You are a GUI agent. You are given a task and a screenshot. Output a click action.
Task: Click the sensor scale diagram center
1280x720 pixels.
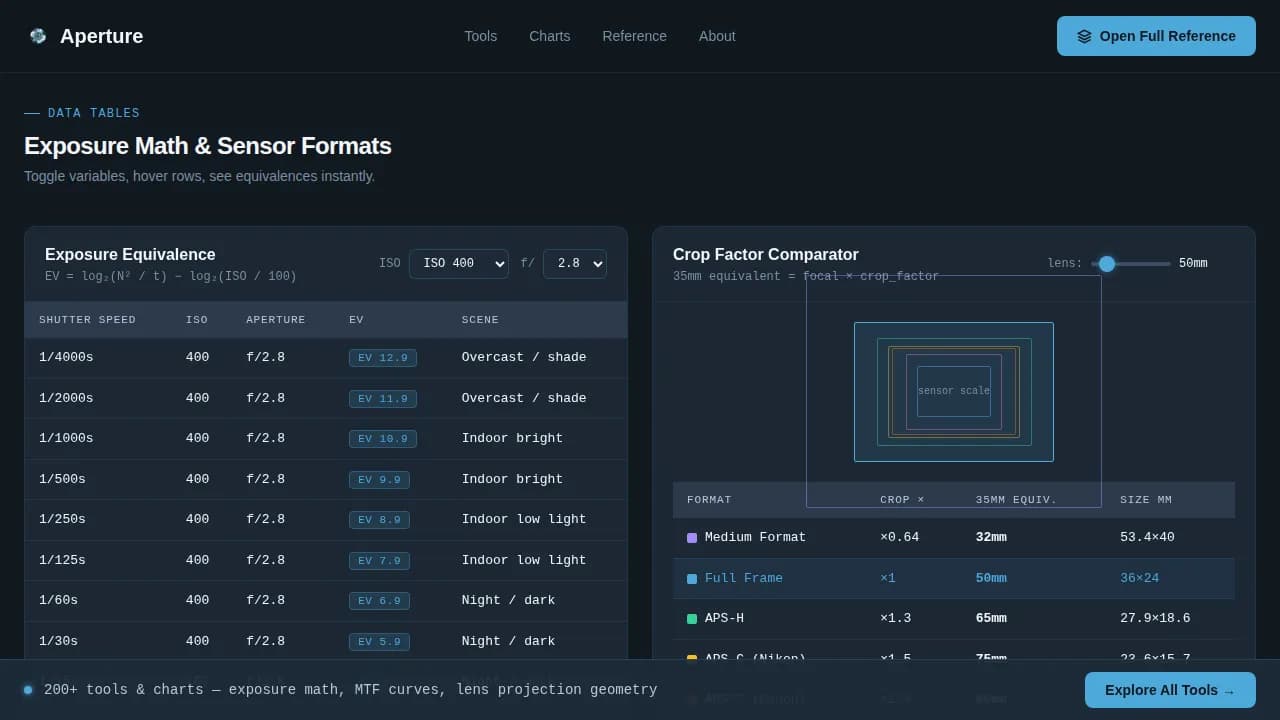[x=954, y=391]
